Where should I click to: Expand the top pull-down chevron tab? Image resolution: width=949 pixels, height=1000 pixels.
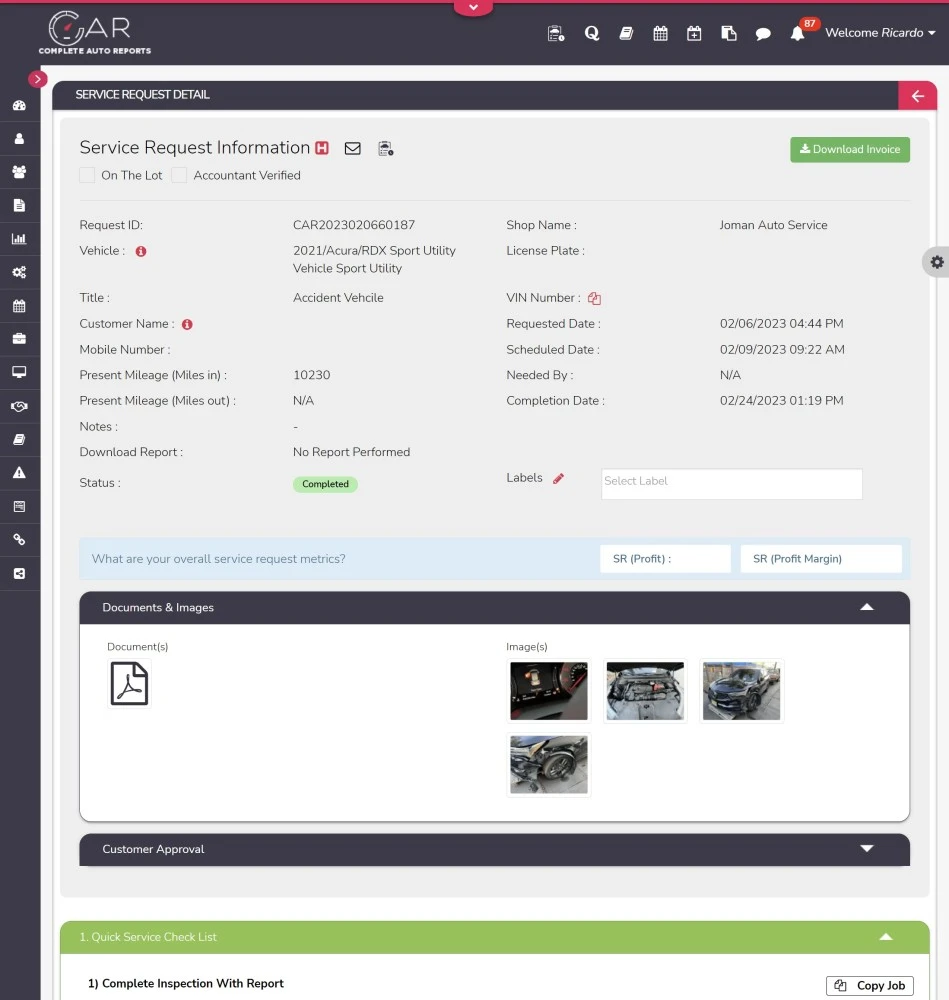pos(473,8)
